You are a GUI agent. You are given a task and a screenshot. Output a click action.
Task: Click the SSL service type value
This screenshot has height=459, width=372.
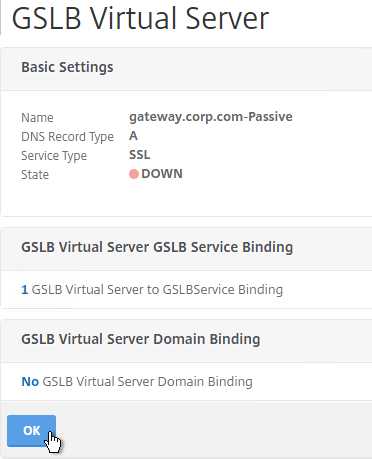point(140,155)
